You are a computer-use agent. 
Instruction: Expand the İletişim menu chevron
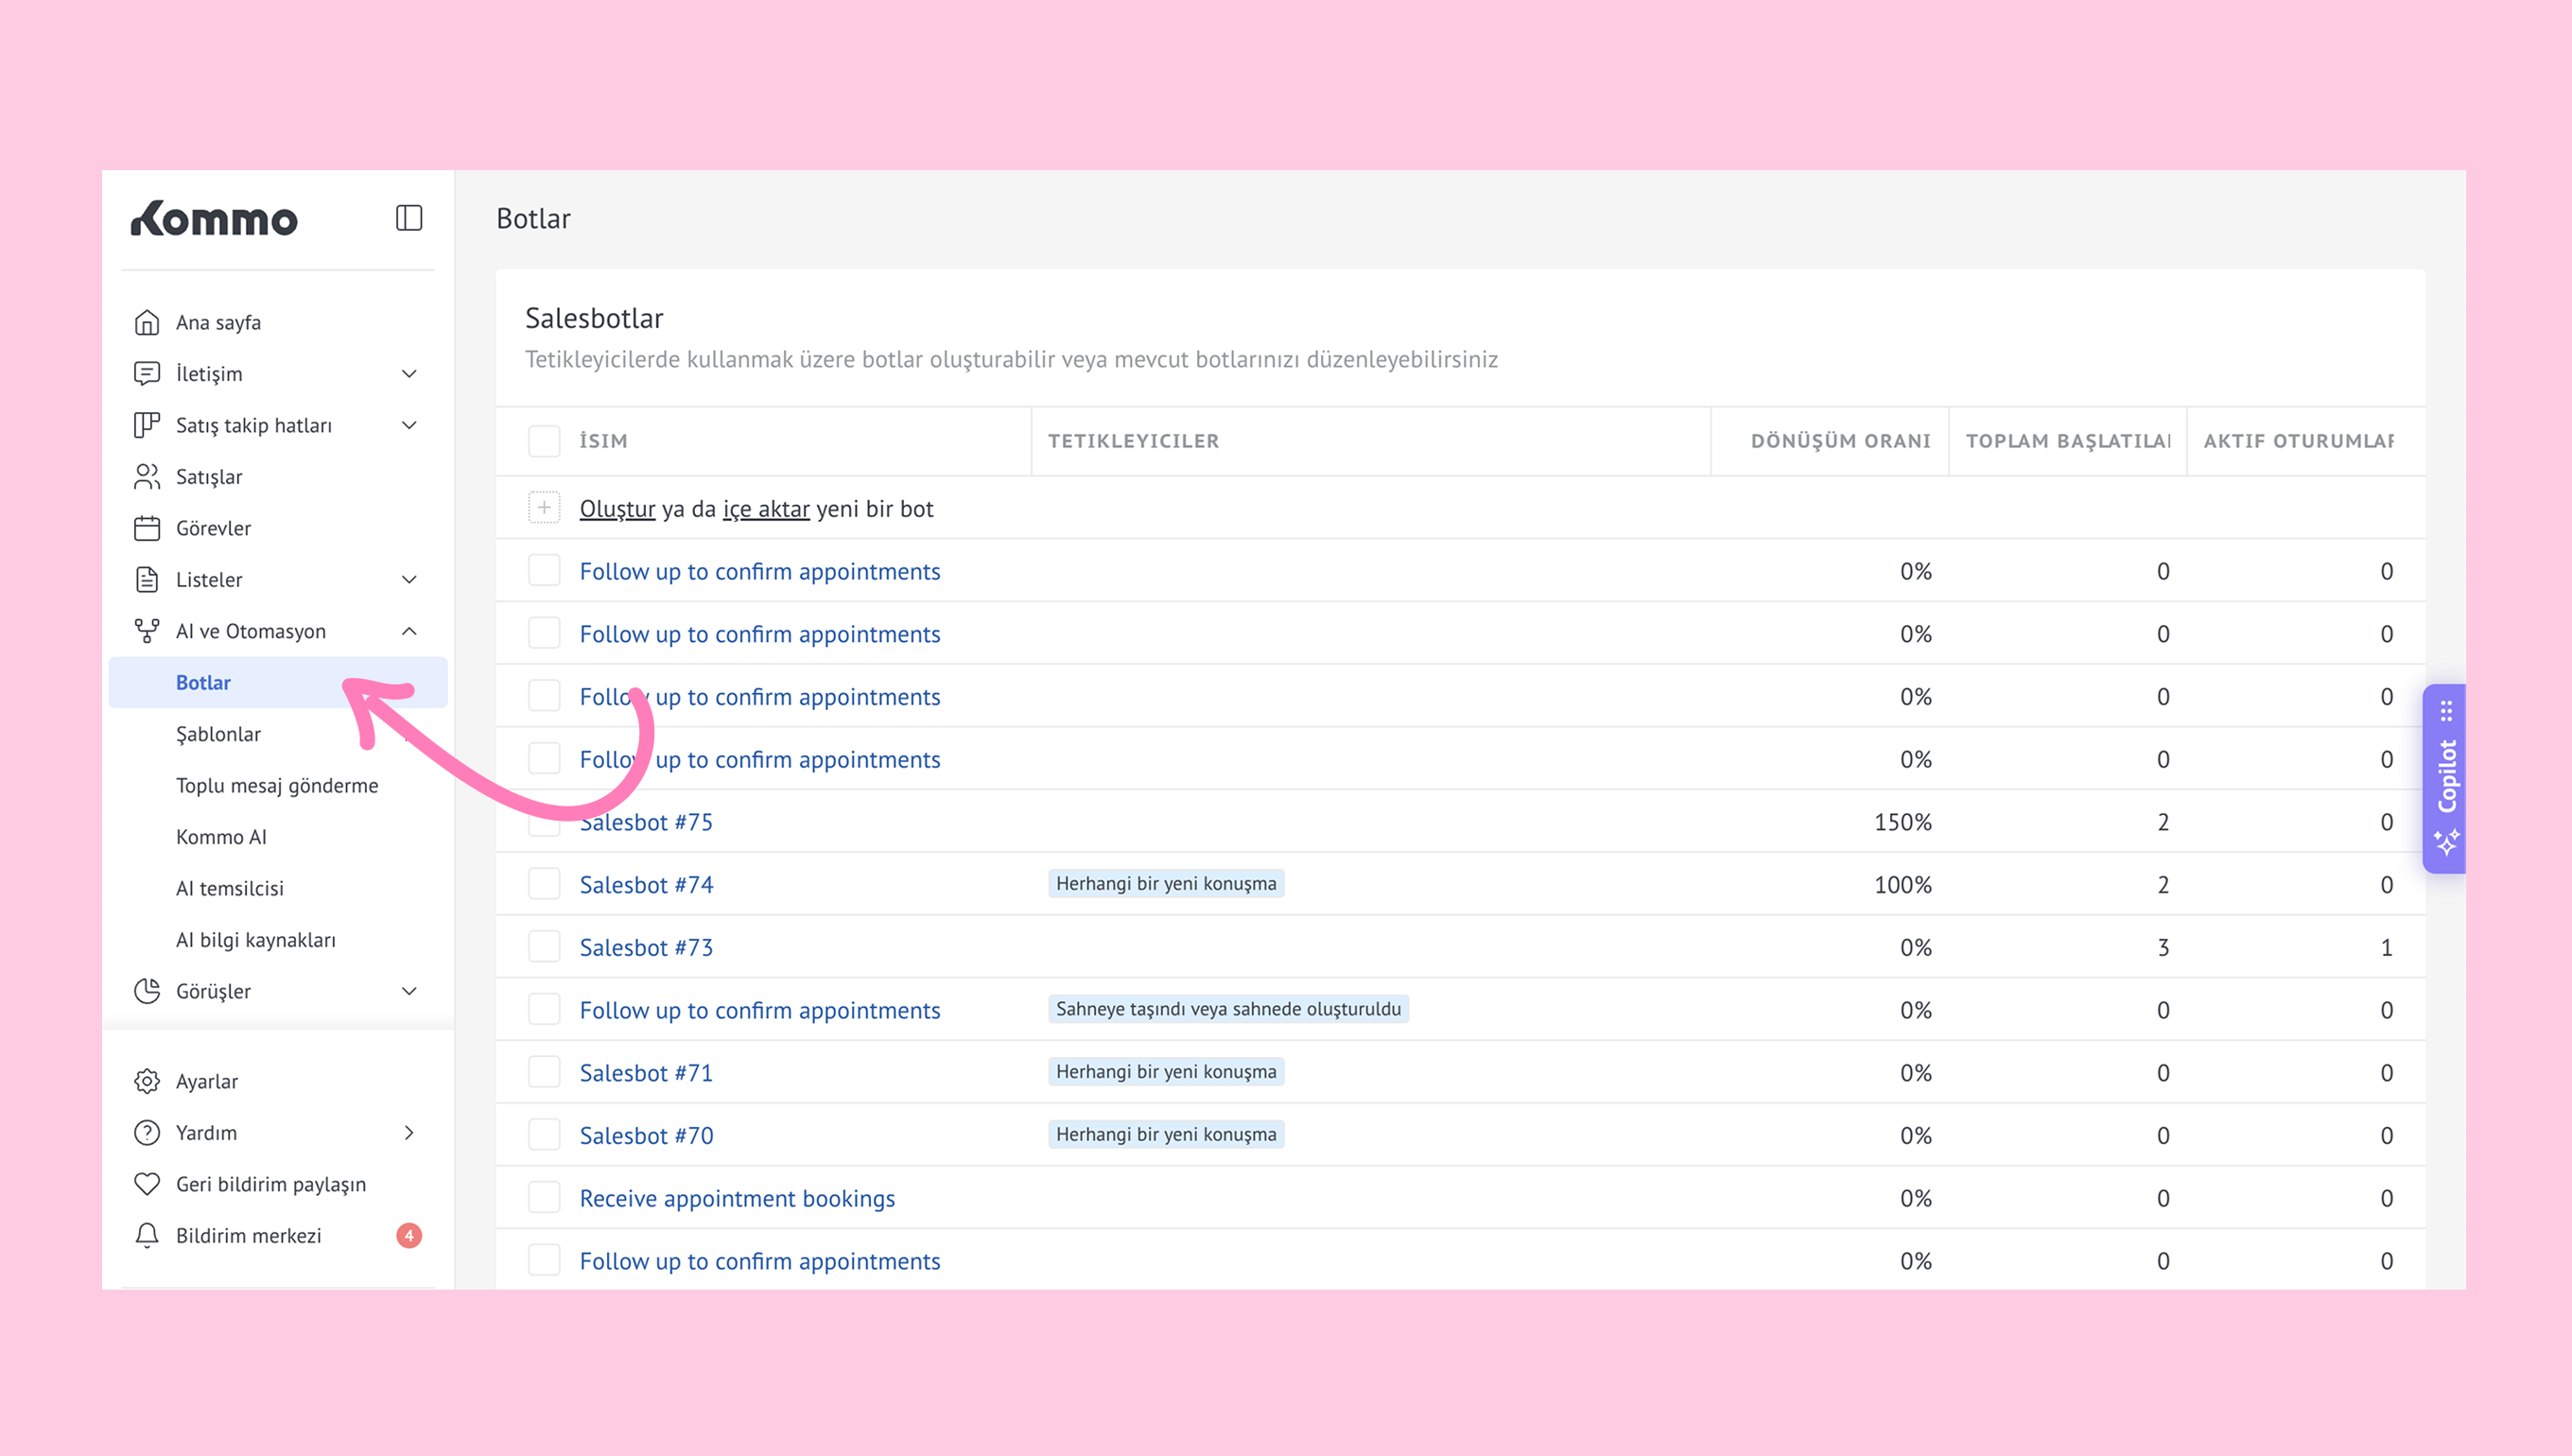[x=409, y=374]
